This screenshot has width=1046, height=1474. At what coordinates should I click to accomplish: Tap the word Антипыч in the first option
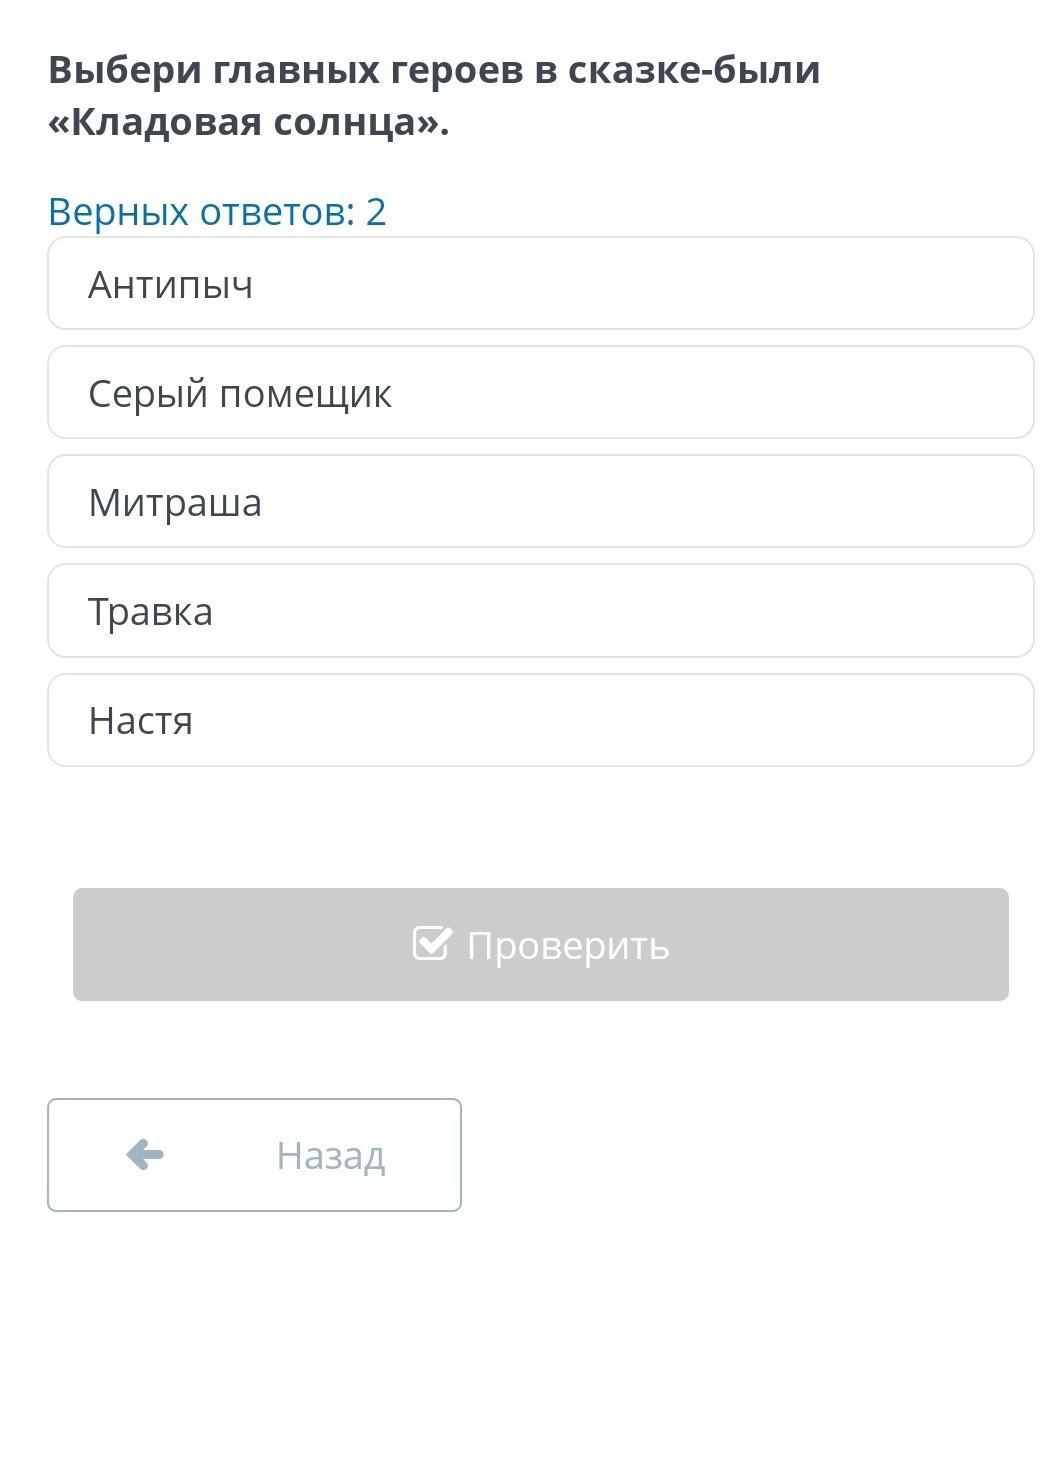pyautogui.click(x=171, y=285)
